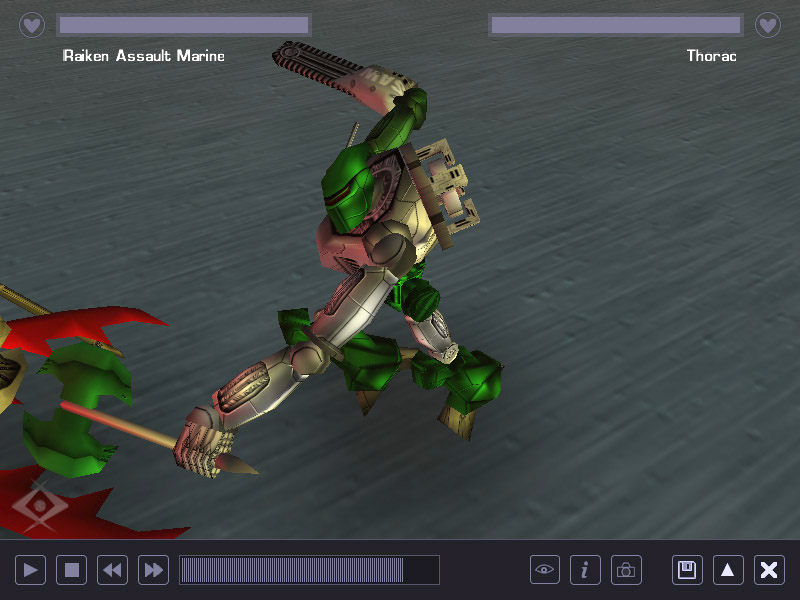Toggle the eye view icon
This screenshot has width=800, height=600.
(544, 569)
